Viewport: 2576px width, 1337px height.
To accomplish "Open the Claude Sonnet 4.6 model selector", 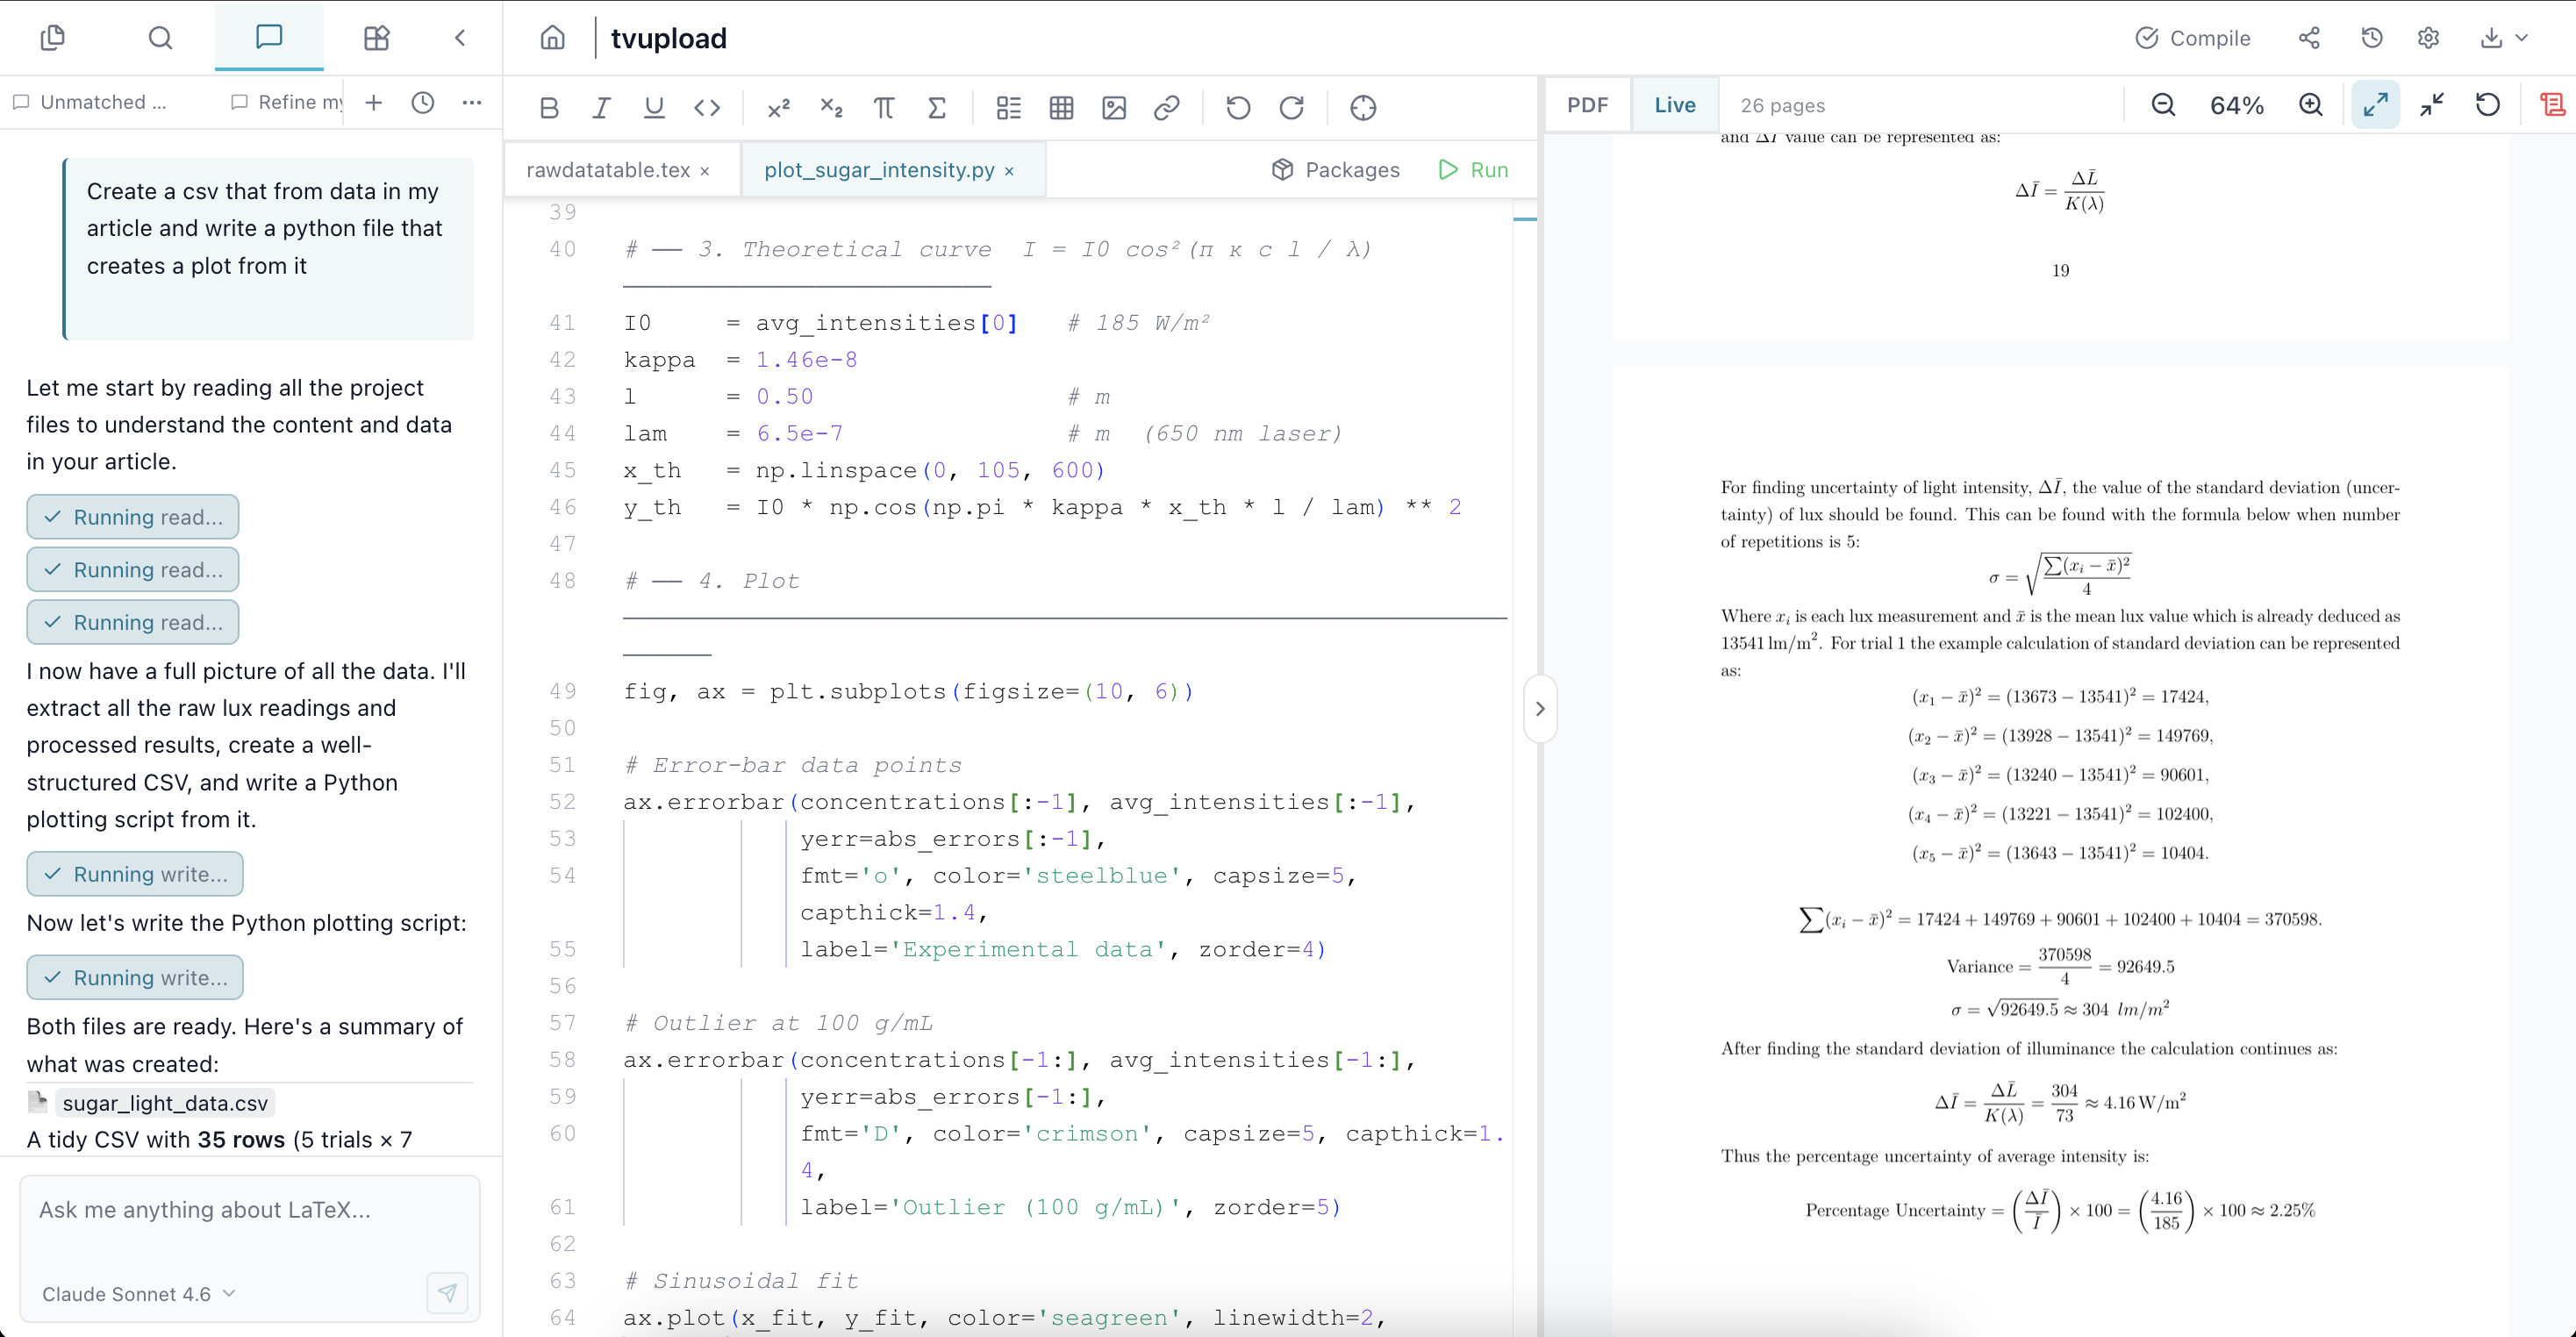I will tap(139, 1294).
